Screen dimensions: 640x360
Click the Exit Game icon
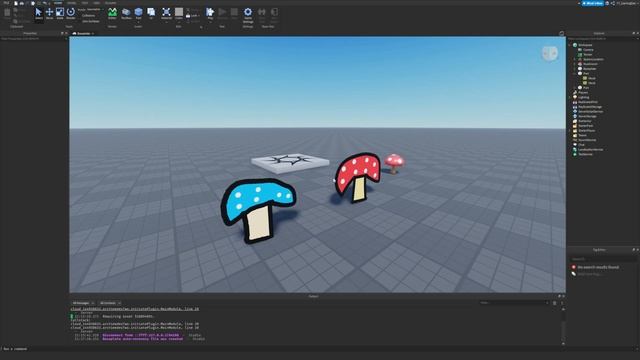click(274, 14)
